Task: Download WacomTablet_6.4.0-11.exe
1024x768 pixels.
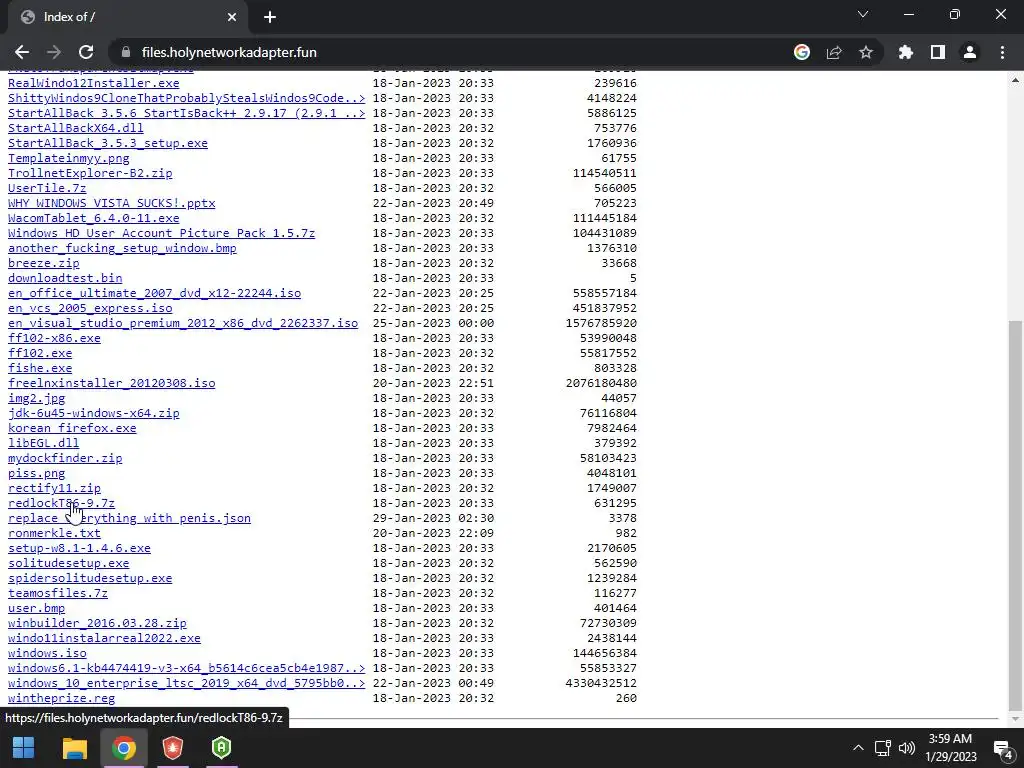Action: click(x=93, y=218)
